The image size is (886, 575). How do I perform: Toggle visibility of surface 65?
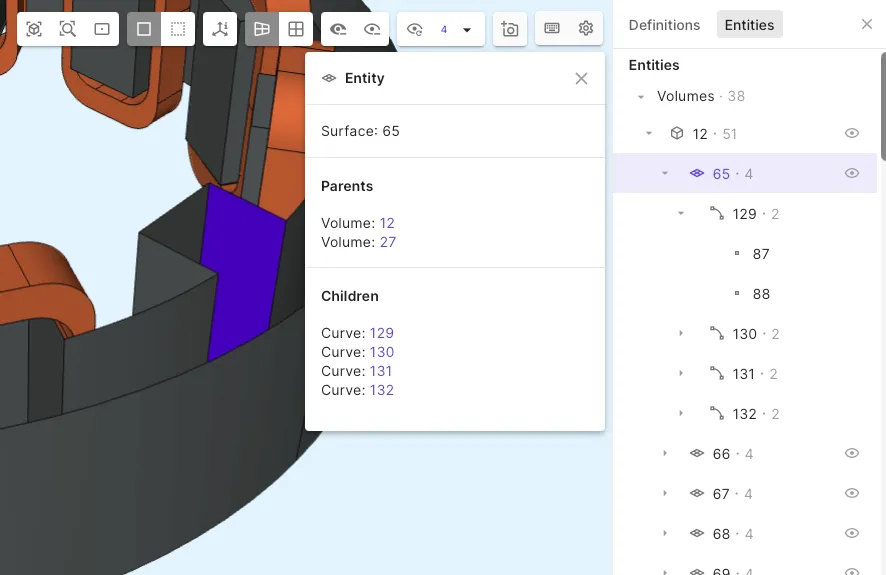pos(852,173)
